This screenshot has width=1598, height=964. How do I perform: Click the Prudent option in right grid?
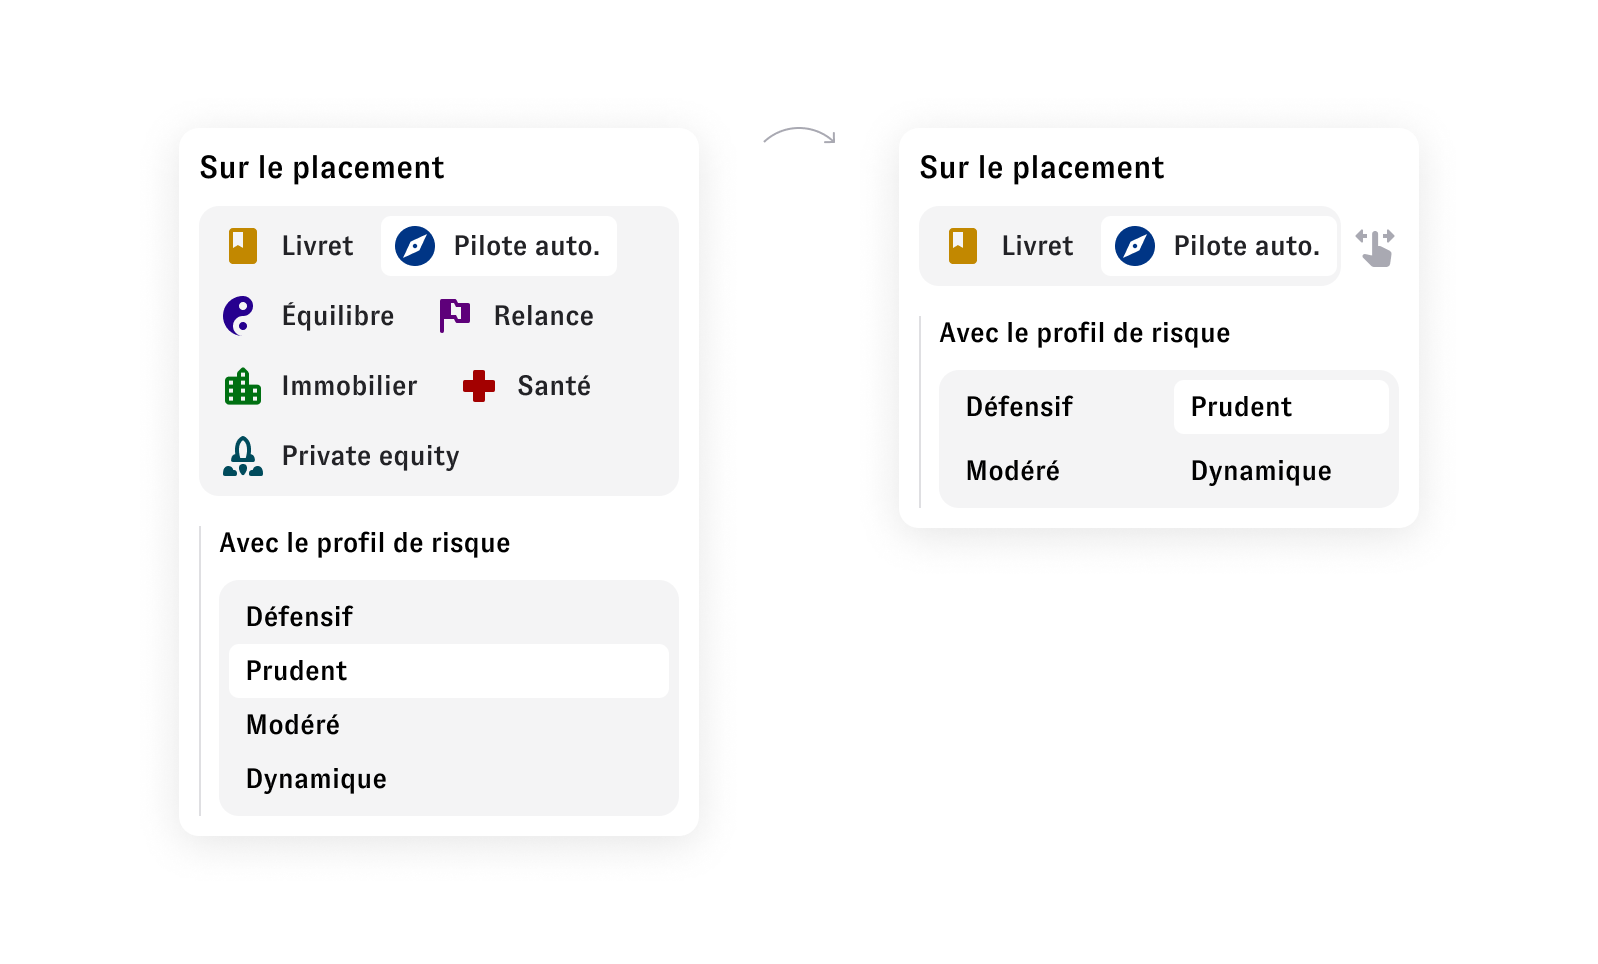[x=1281, y=407]
